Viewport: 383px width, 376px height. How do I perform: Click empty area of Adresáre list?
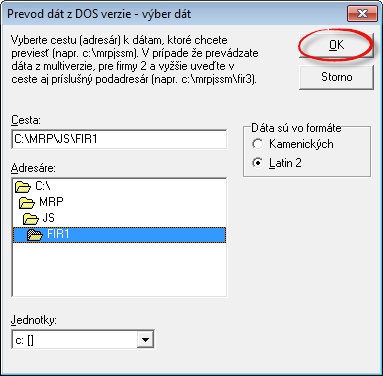coord(119,269)
